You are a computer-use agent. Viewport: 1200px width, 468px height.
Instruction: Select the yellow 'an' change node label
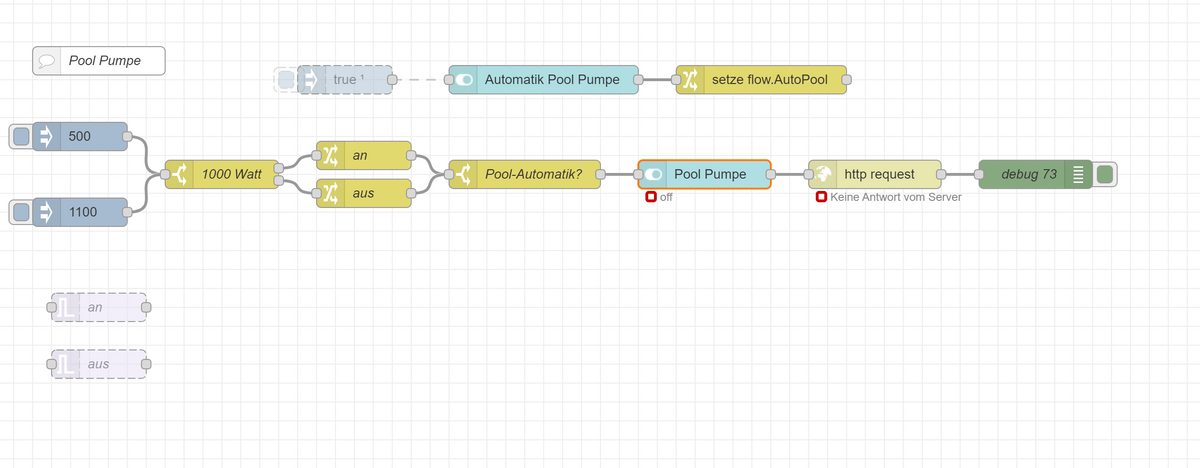360,156
